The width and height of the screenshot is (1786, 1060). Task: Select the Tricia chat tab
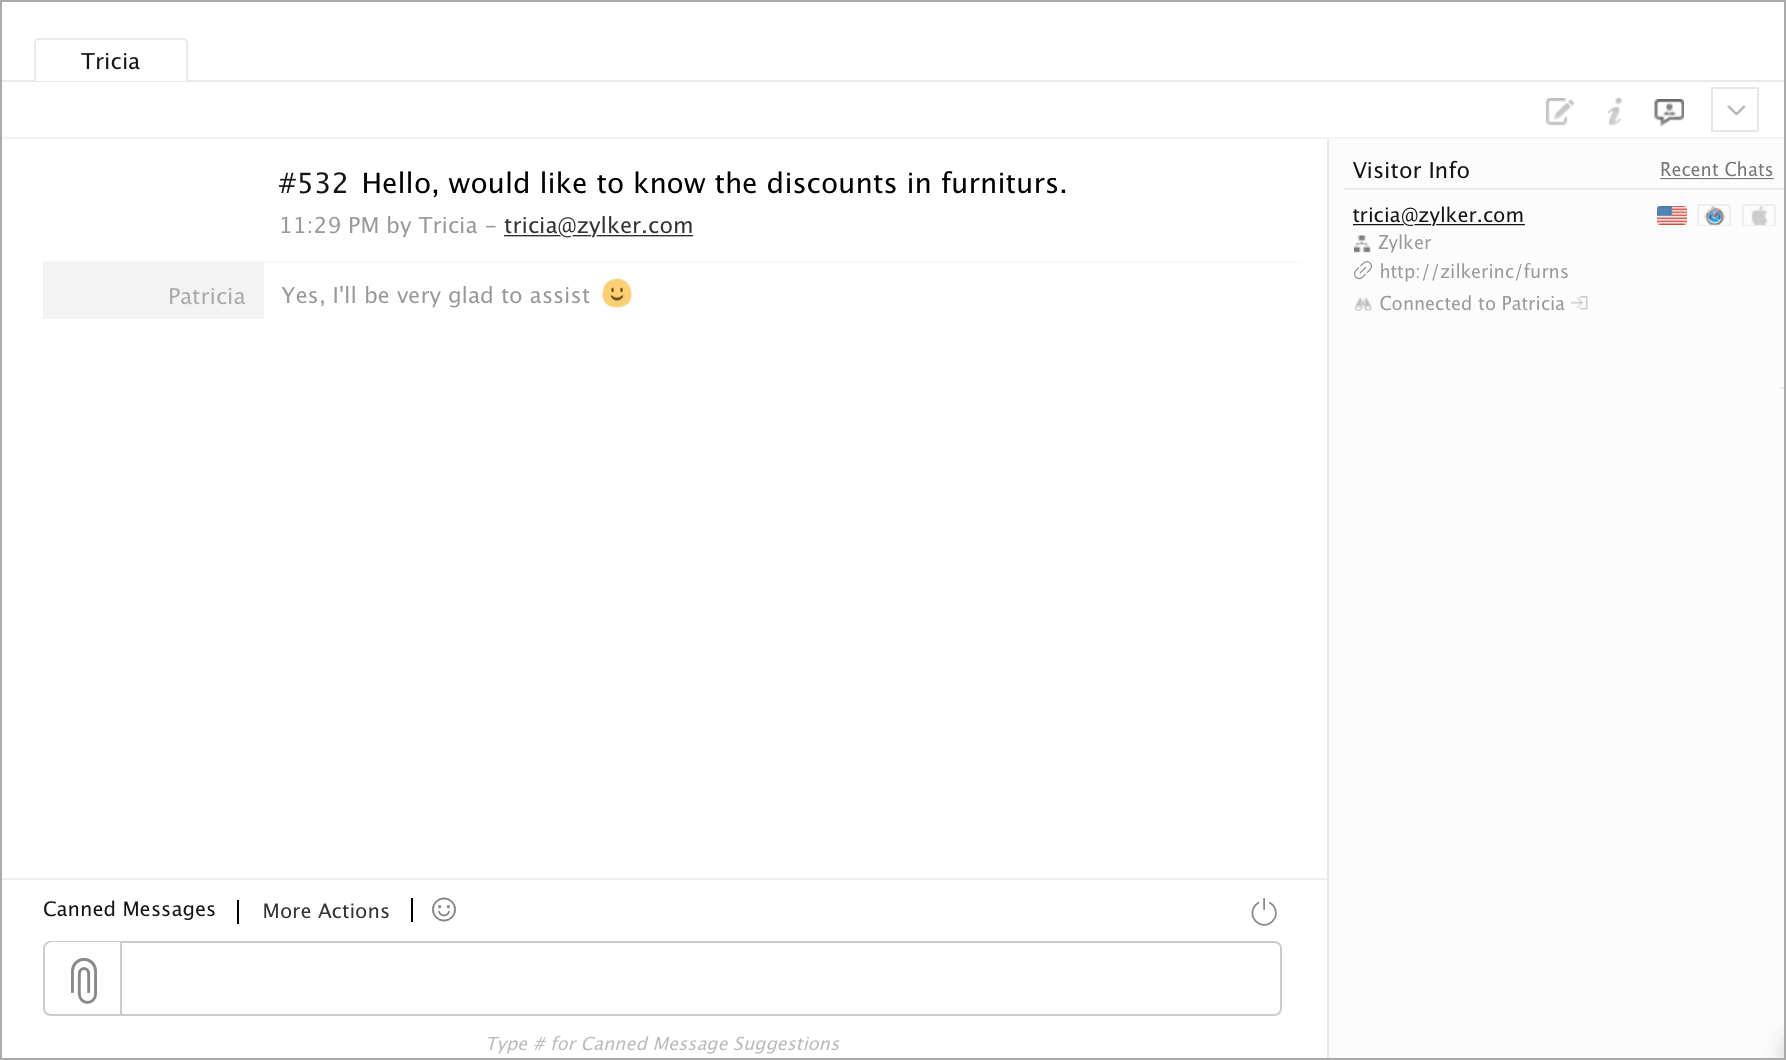[x=110, y=61]
